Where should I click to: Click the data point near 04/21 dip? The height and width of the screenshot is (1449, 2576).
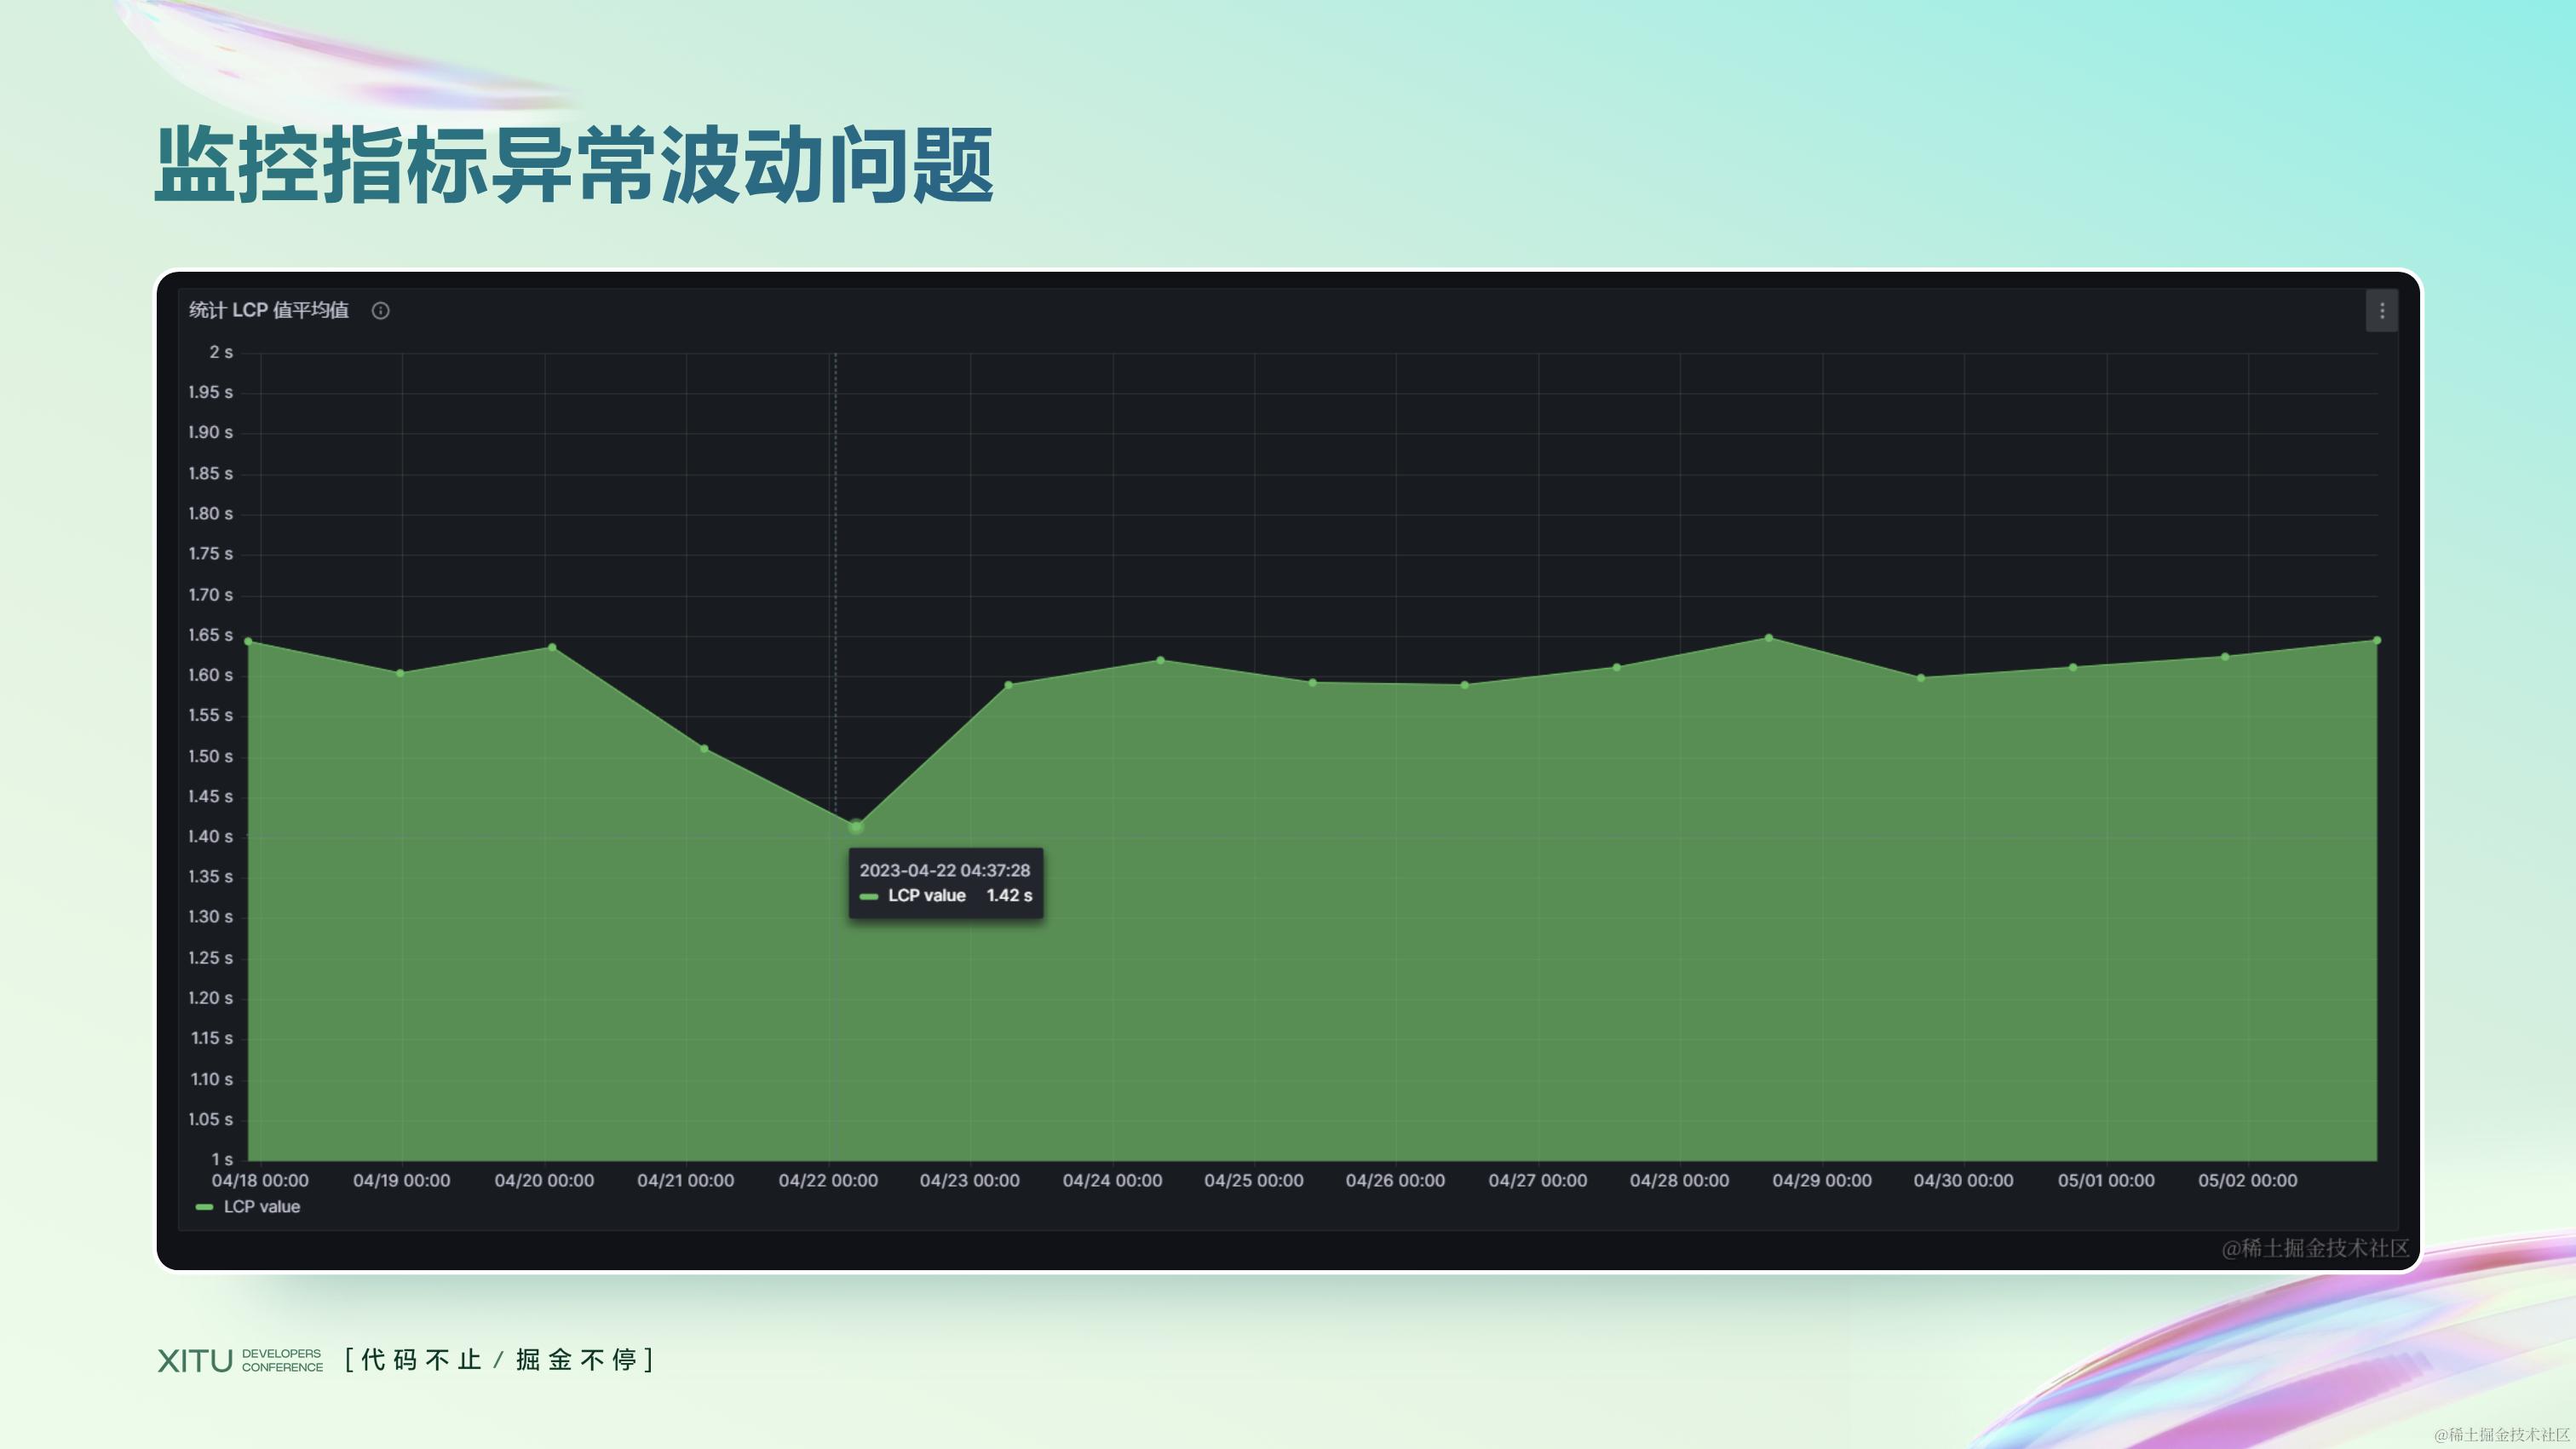click(x=704, y=749)
